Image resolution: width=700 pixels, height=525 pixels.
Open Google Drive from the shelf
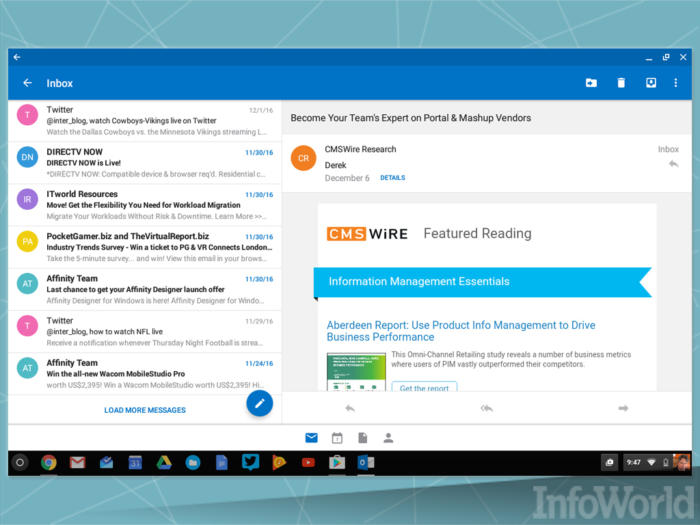coord(164,462)
